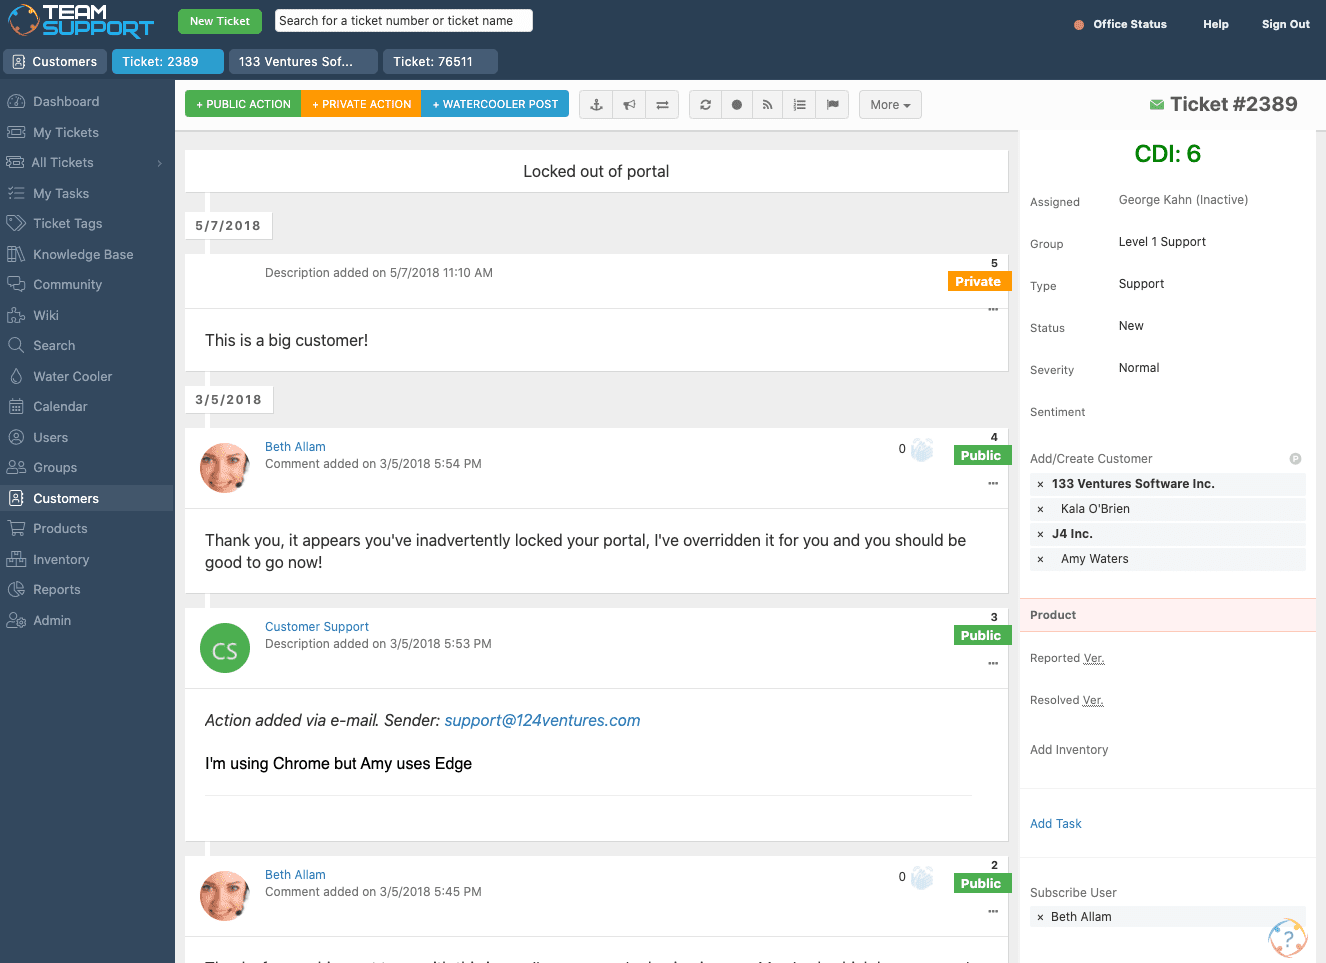This screenshot has height=963, width=1326.
Task: Open Ticket Tags in the sidebar
Action: (x=67, y=223)
